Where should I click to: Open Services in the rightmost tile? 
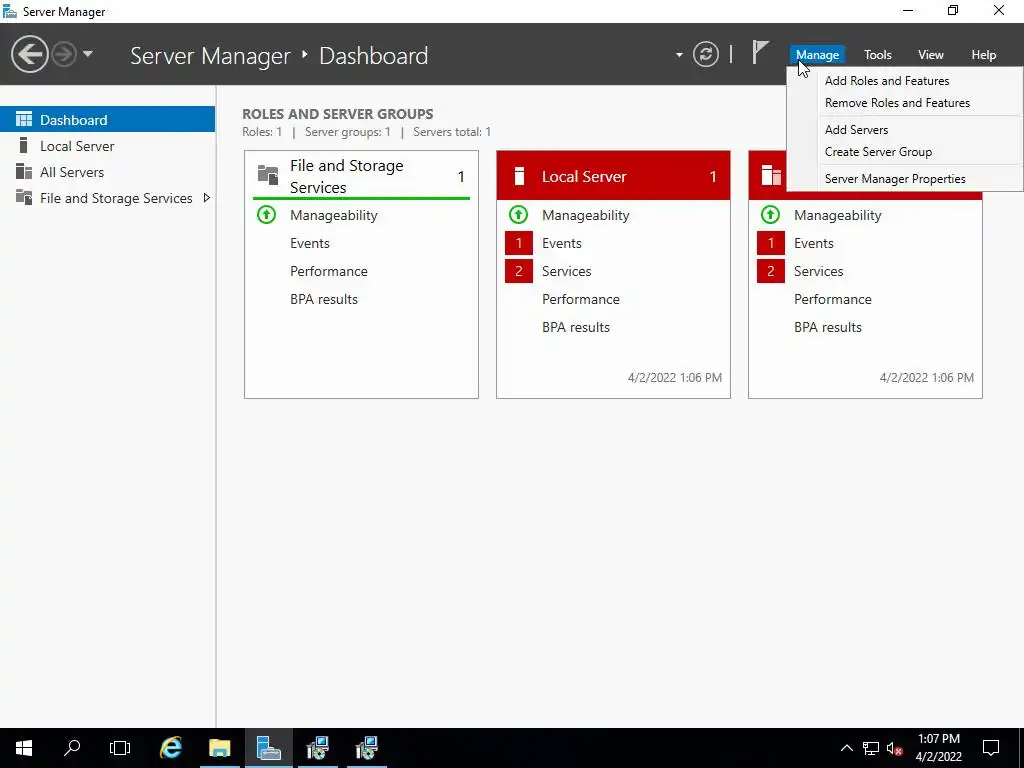point(818,272)
